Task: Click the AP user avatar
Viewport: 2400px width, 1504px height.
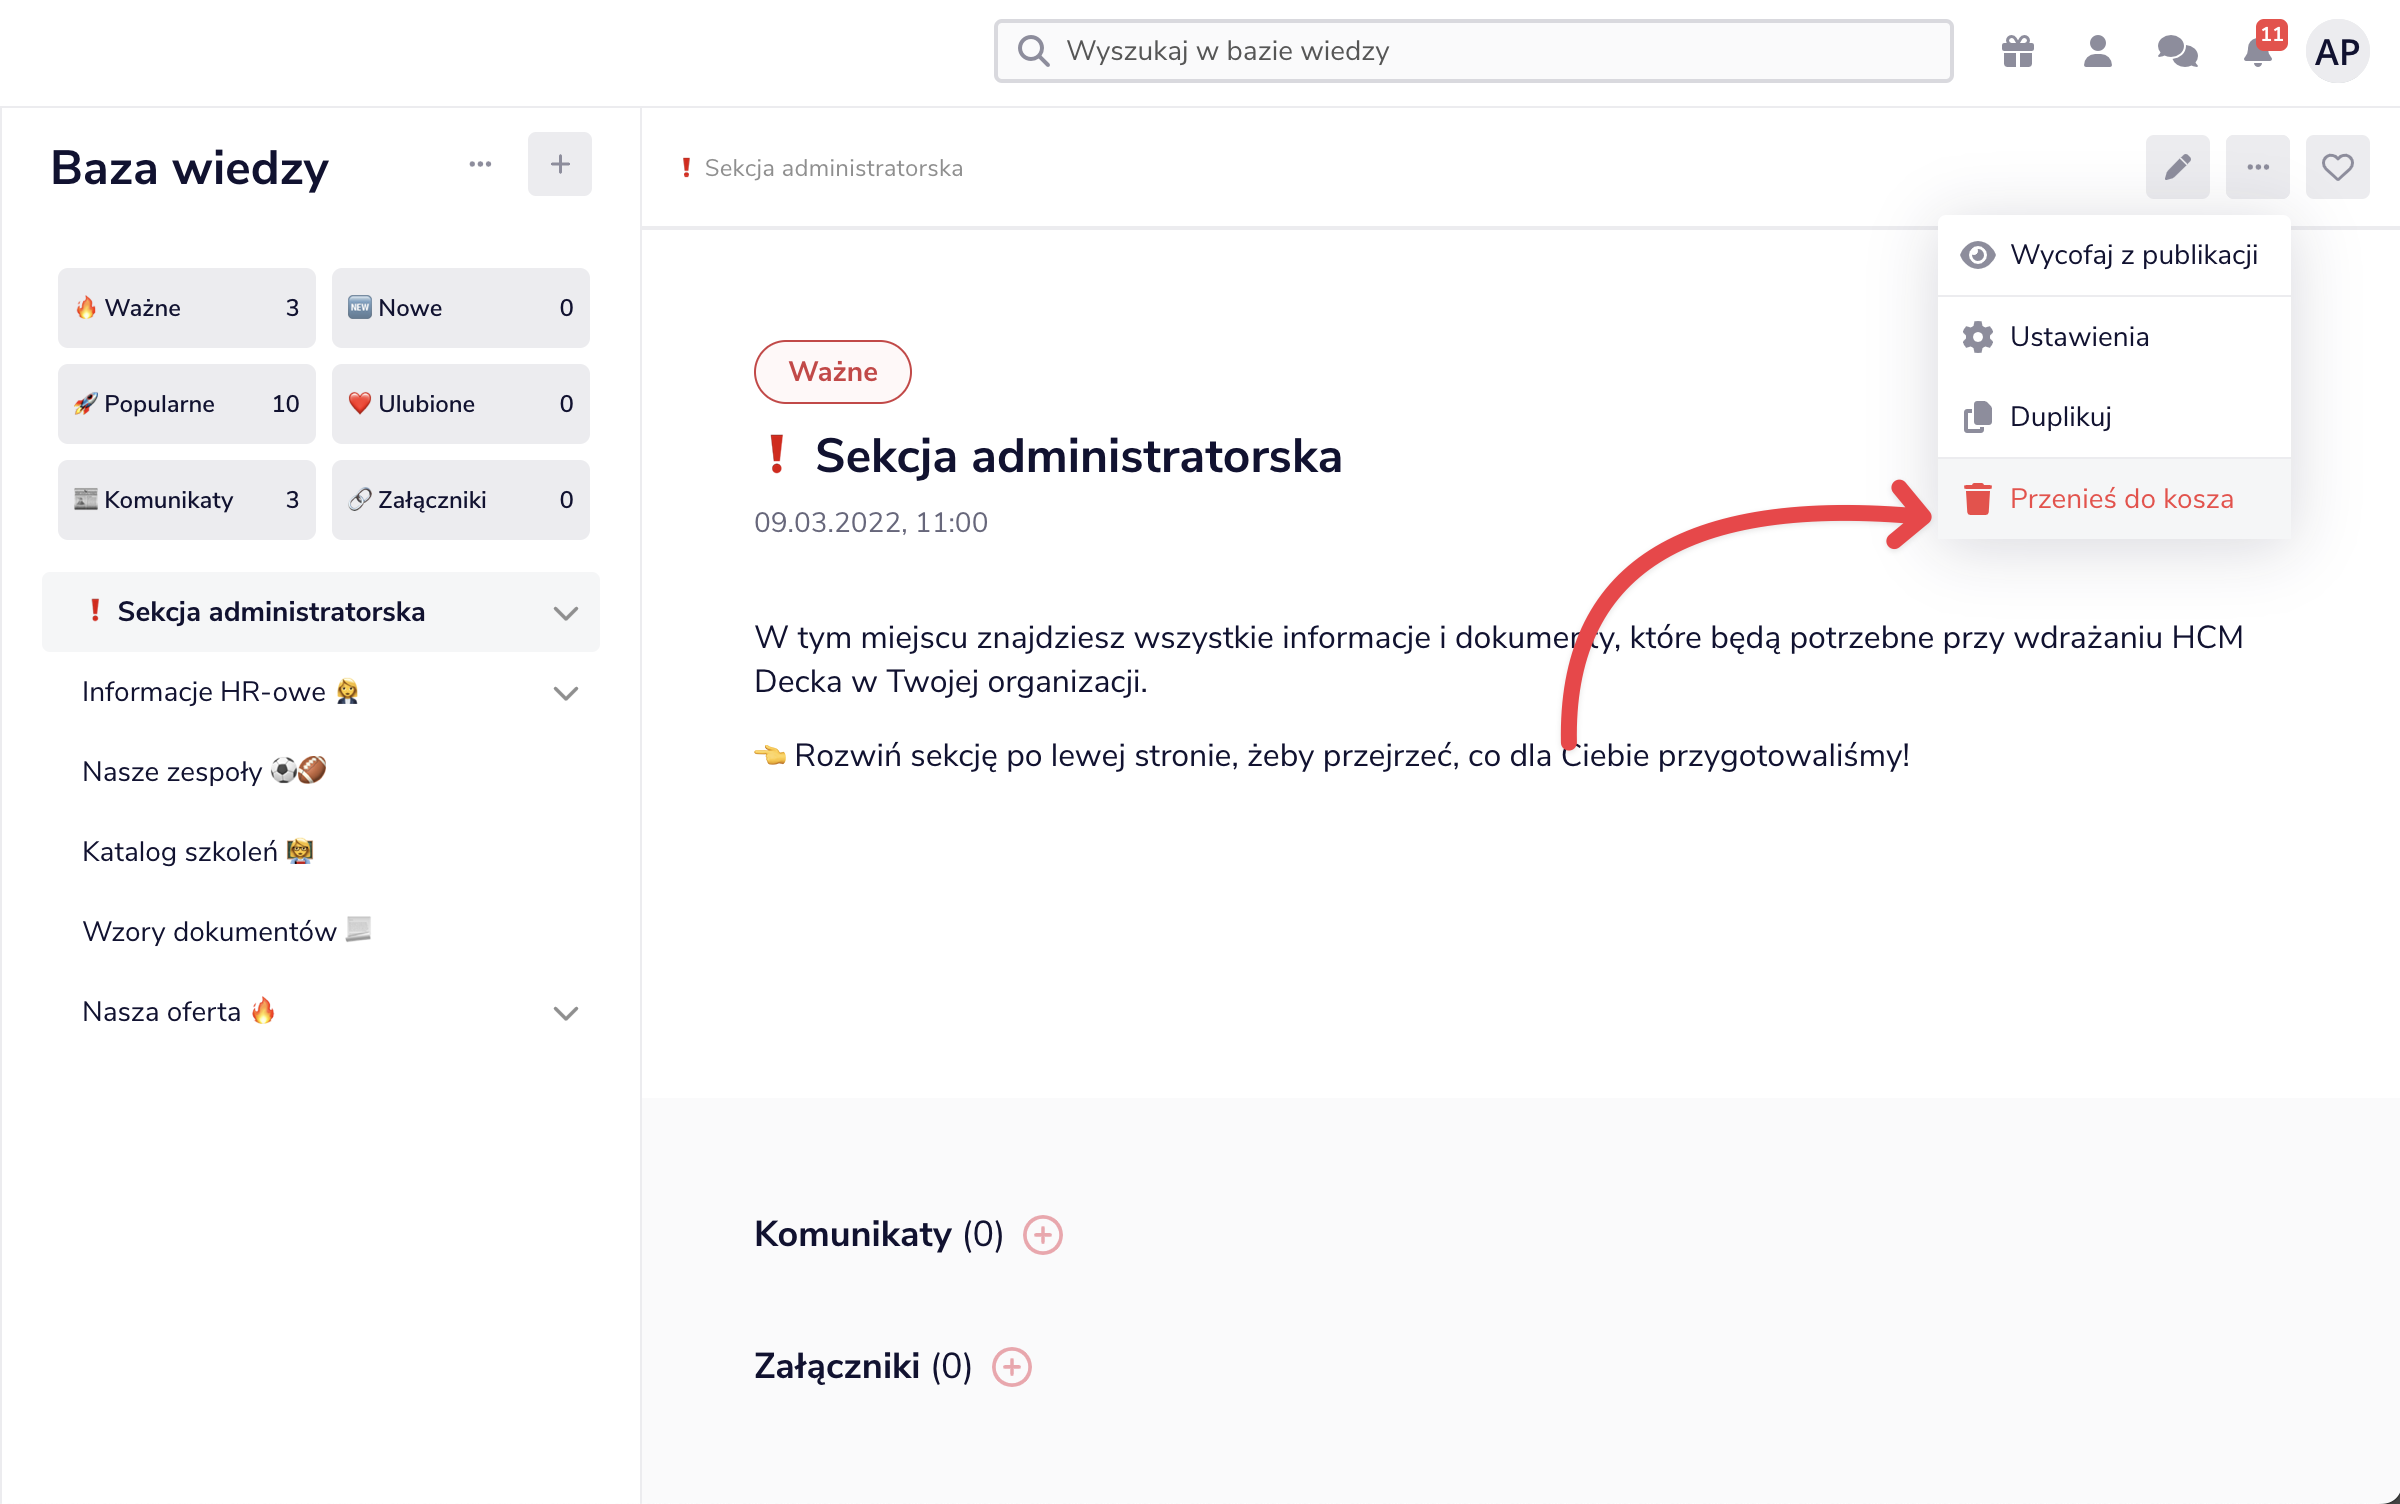Action: tap(2337, 51)
